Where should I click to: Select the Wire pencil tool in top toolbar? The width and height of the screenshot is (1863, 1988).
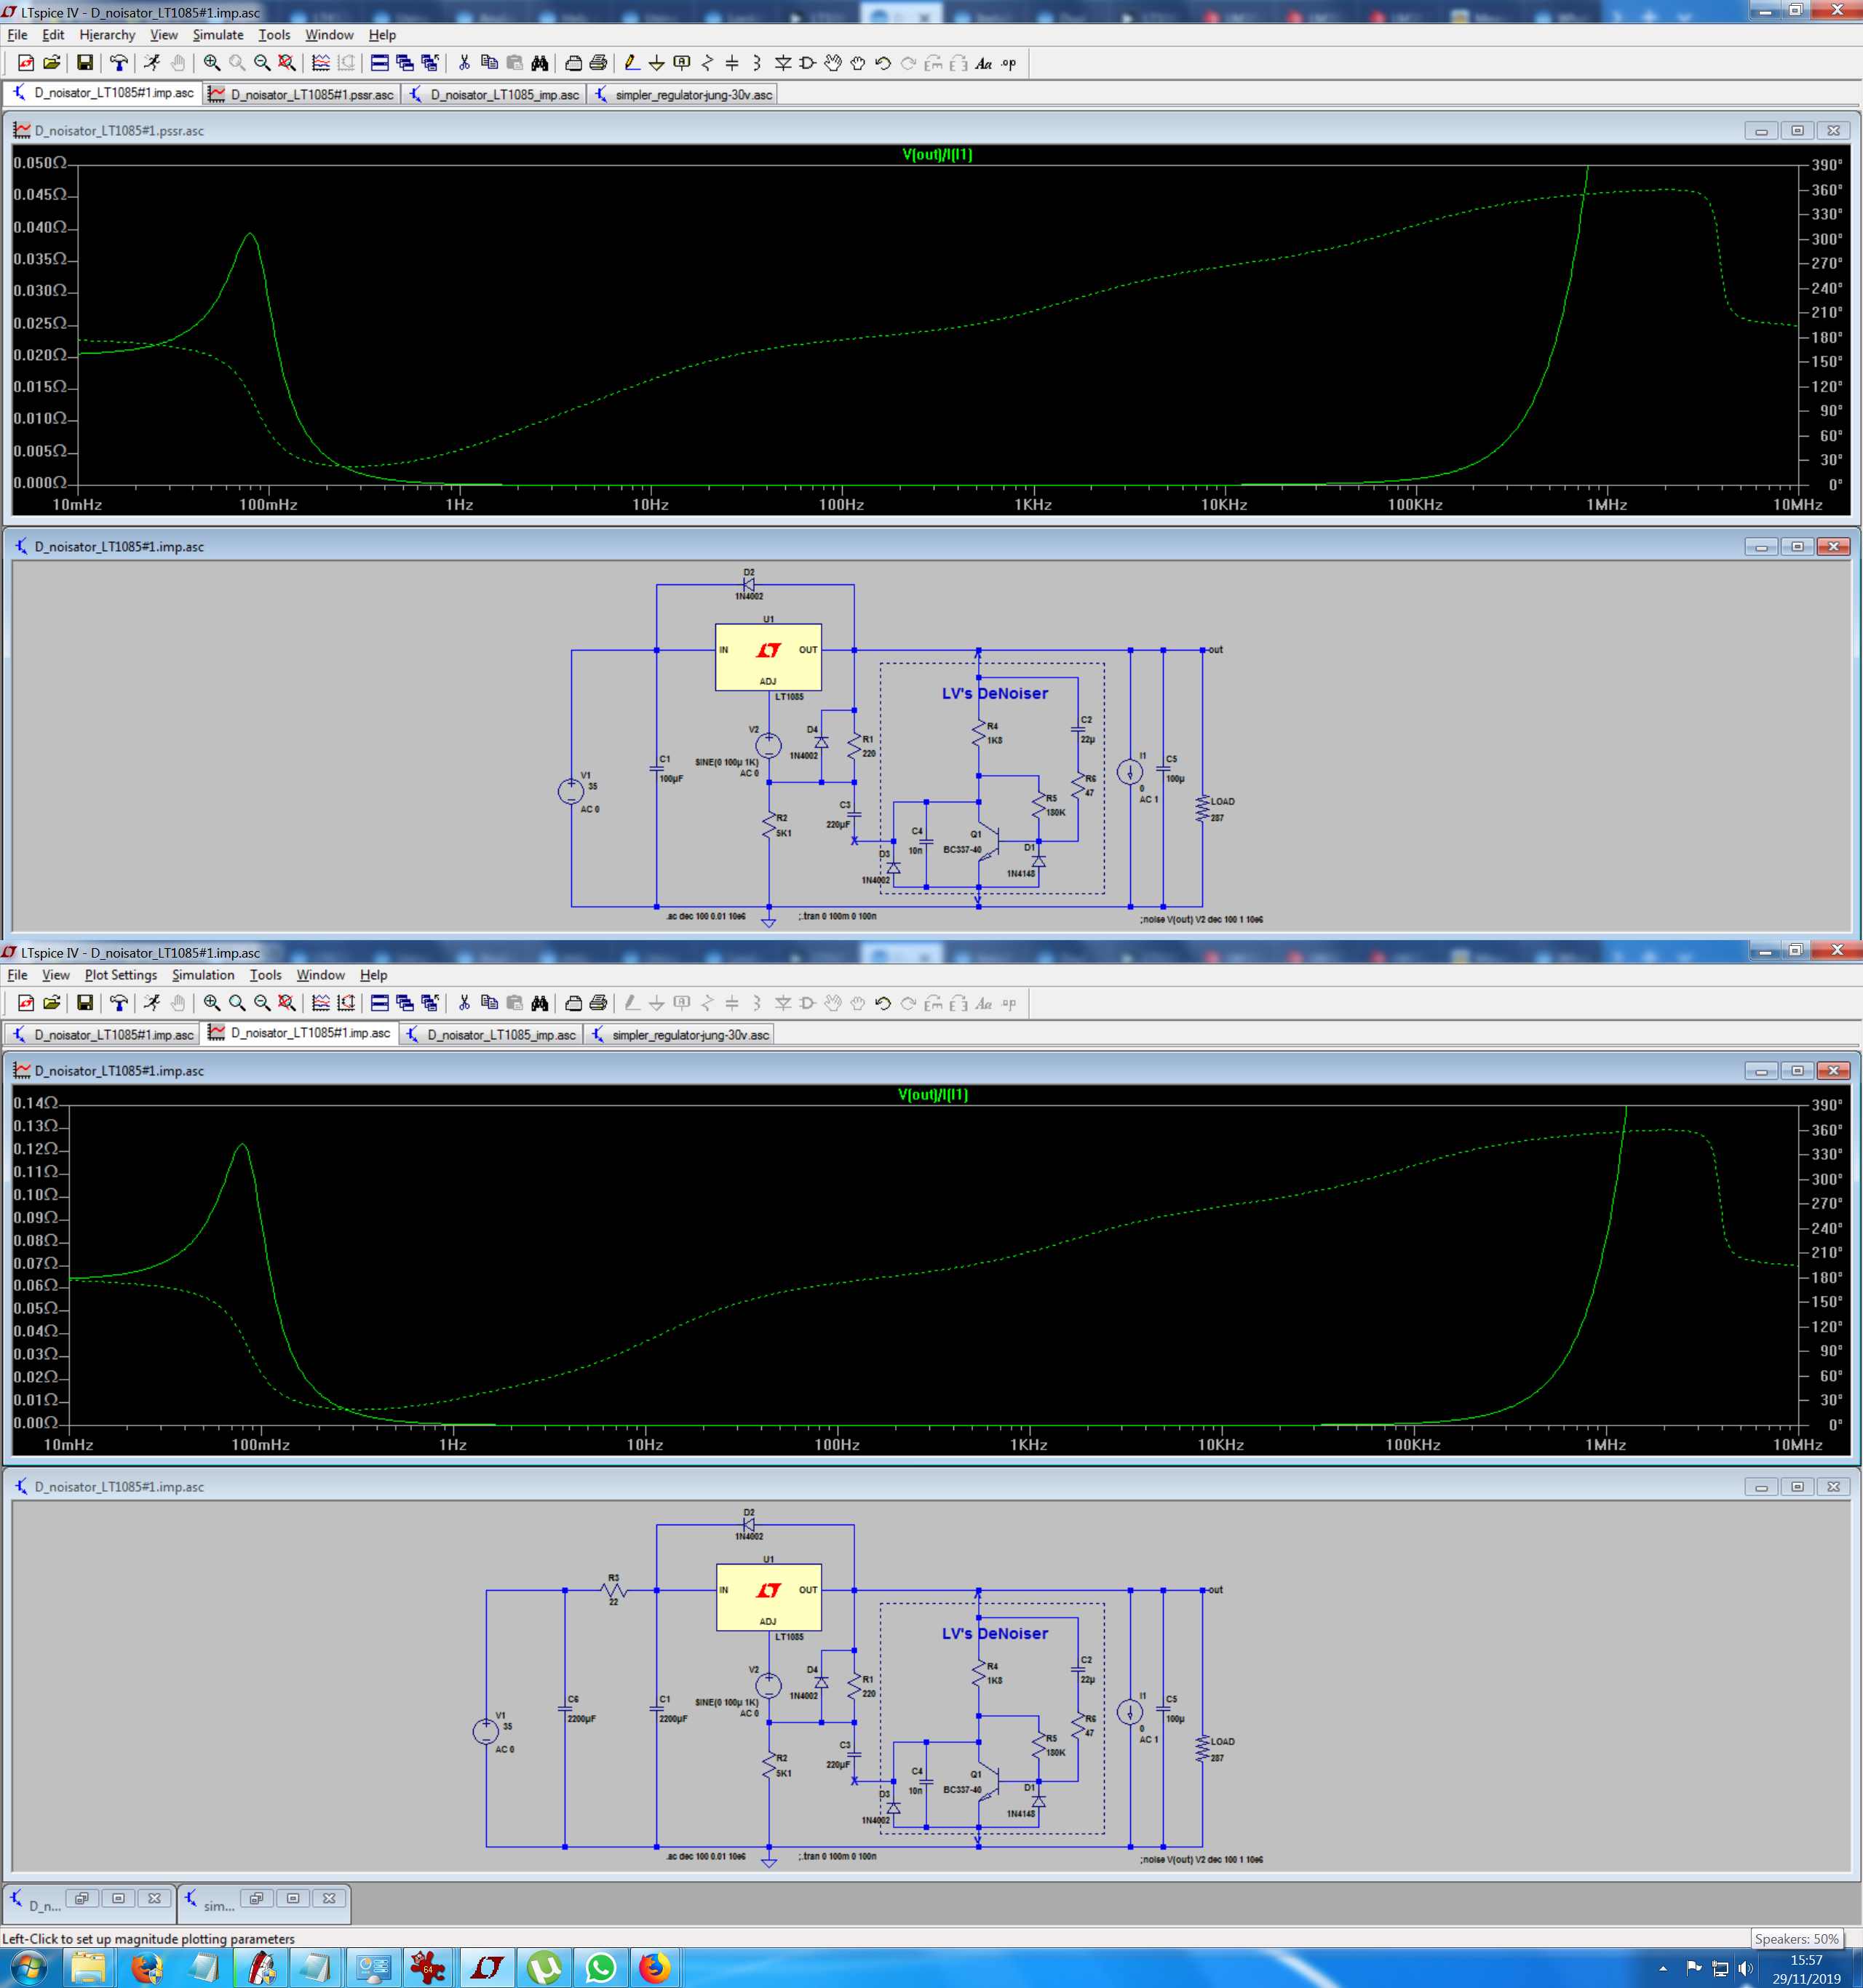tap(632, 63)
